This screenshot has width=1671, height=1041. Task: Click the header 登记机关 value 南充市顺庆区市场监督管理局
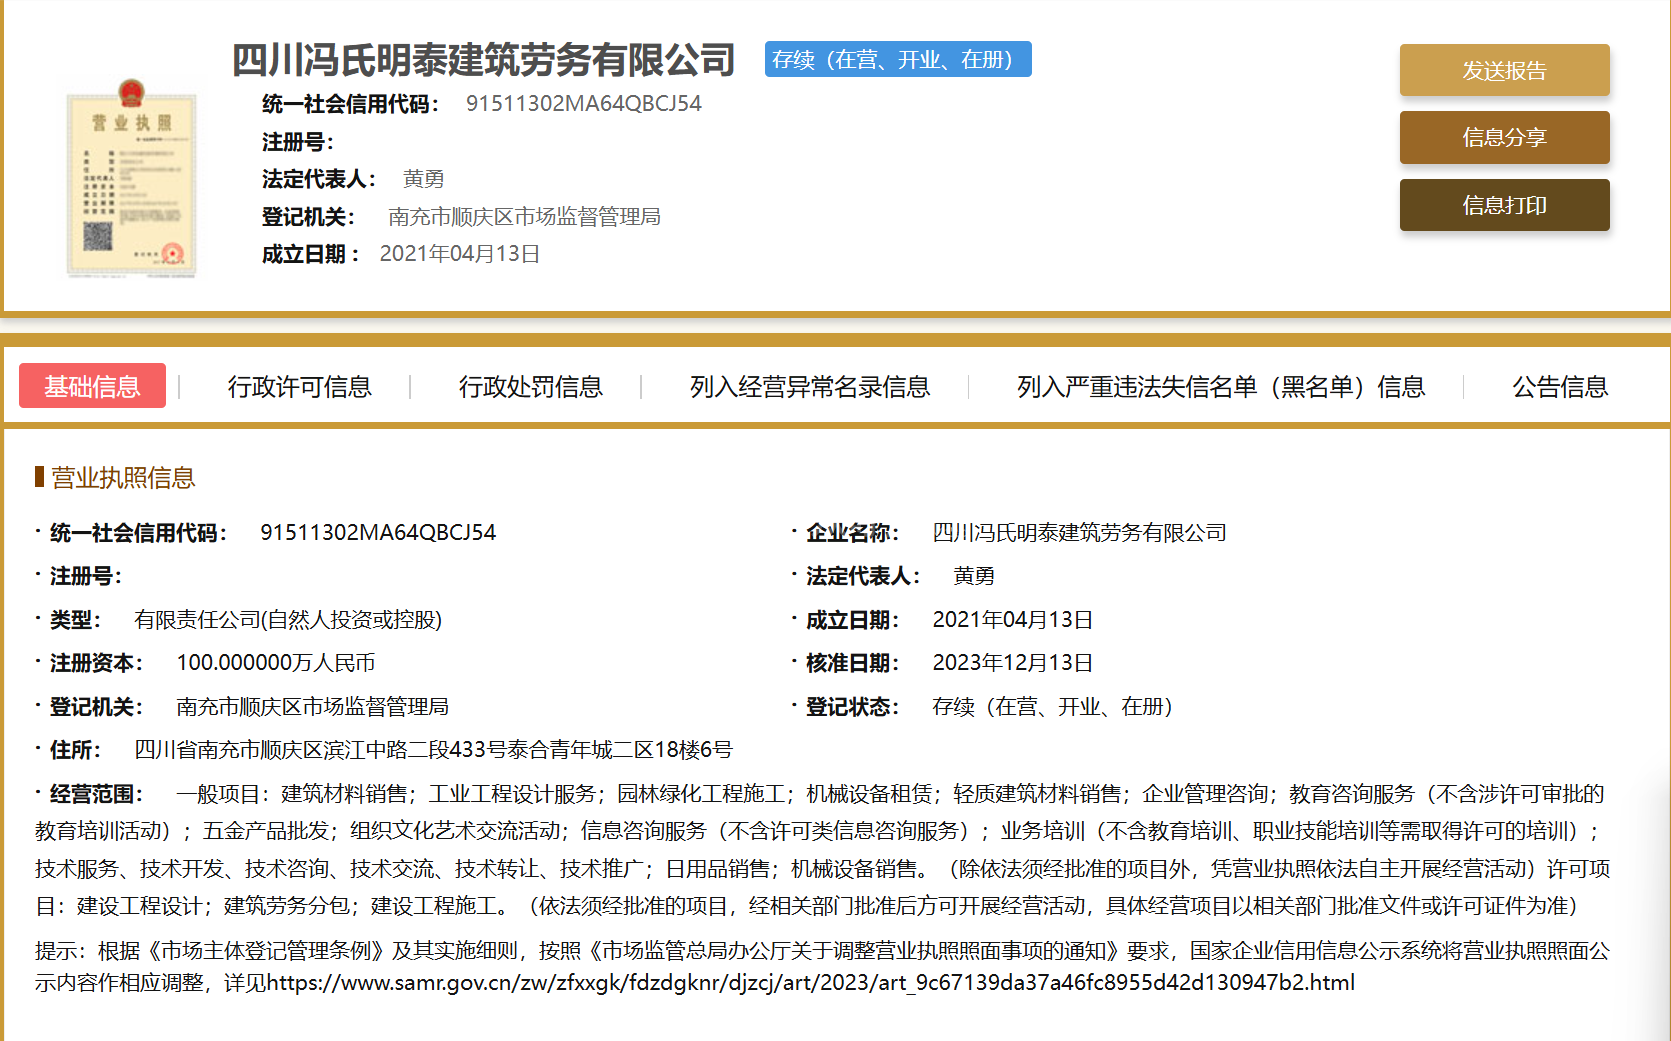(x=524, y=217)
